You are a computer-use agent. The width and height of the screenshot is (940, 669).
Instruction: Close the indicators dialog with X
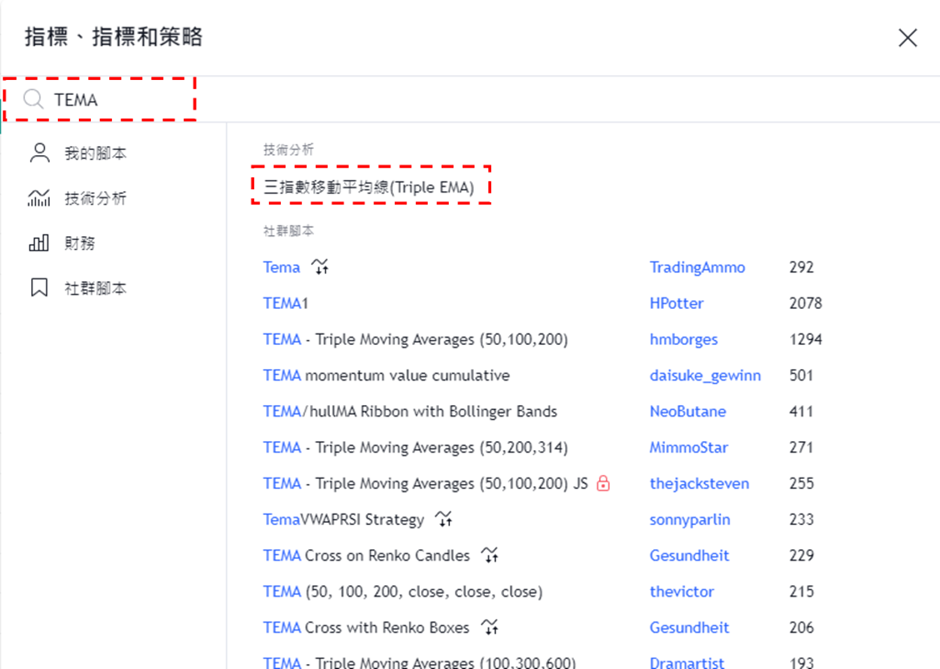907,38
